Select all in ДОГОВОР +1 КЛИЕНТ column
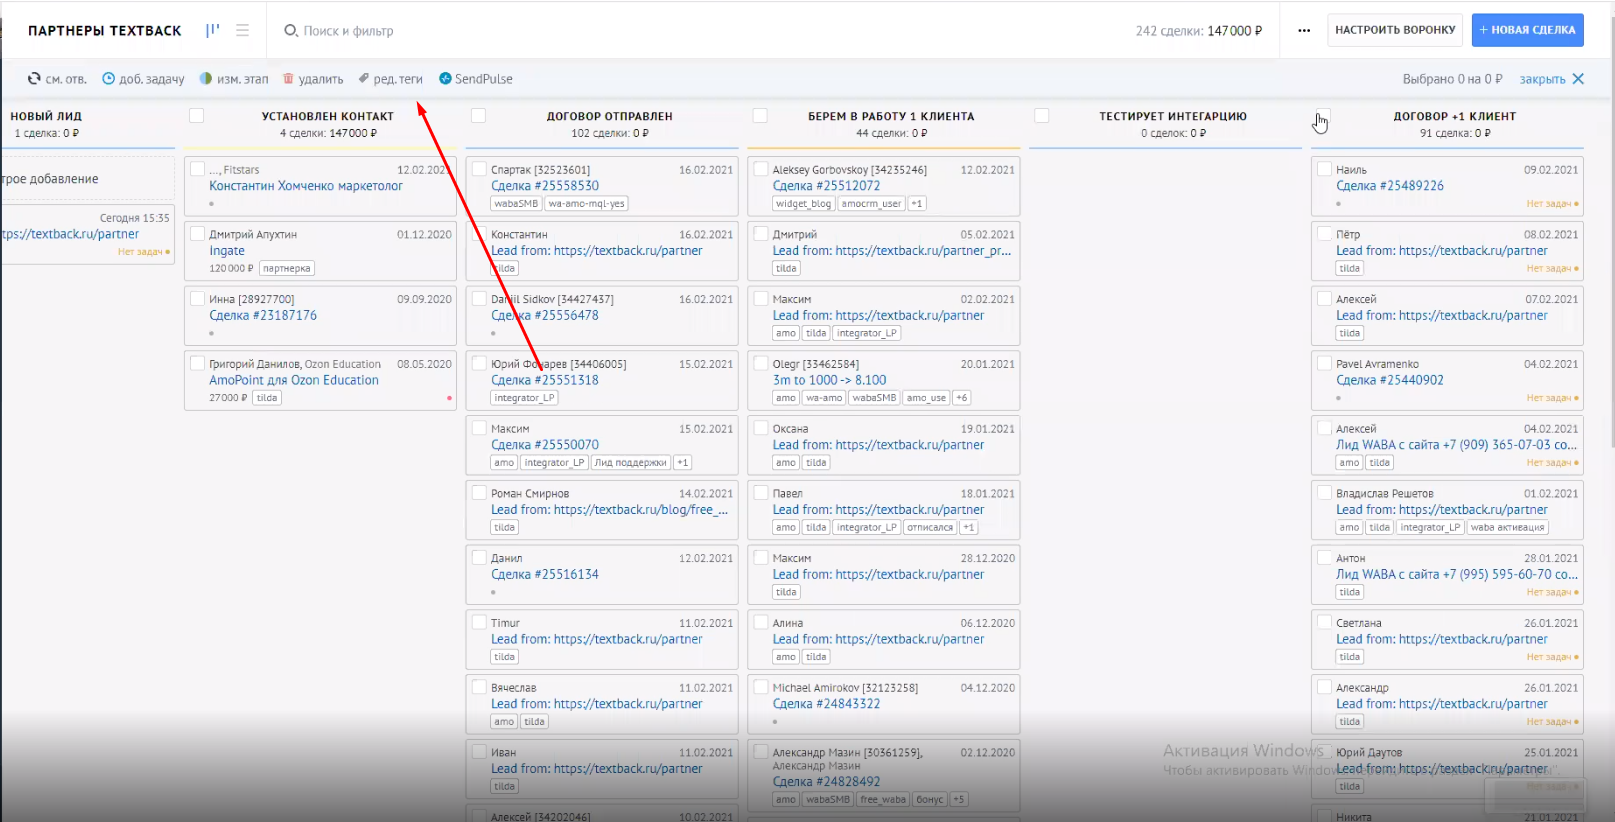The width and height of the screenshot is (1615, 822). [x=1323, y=116]
